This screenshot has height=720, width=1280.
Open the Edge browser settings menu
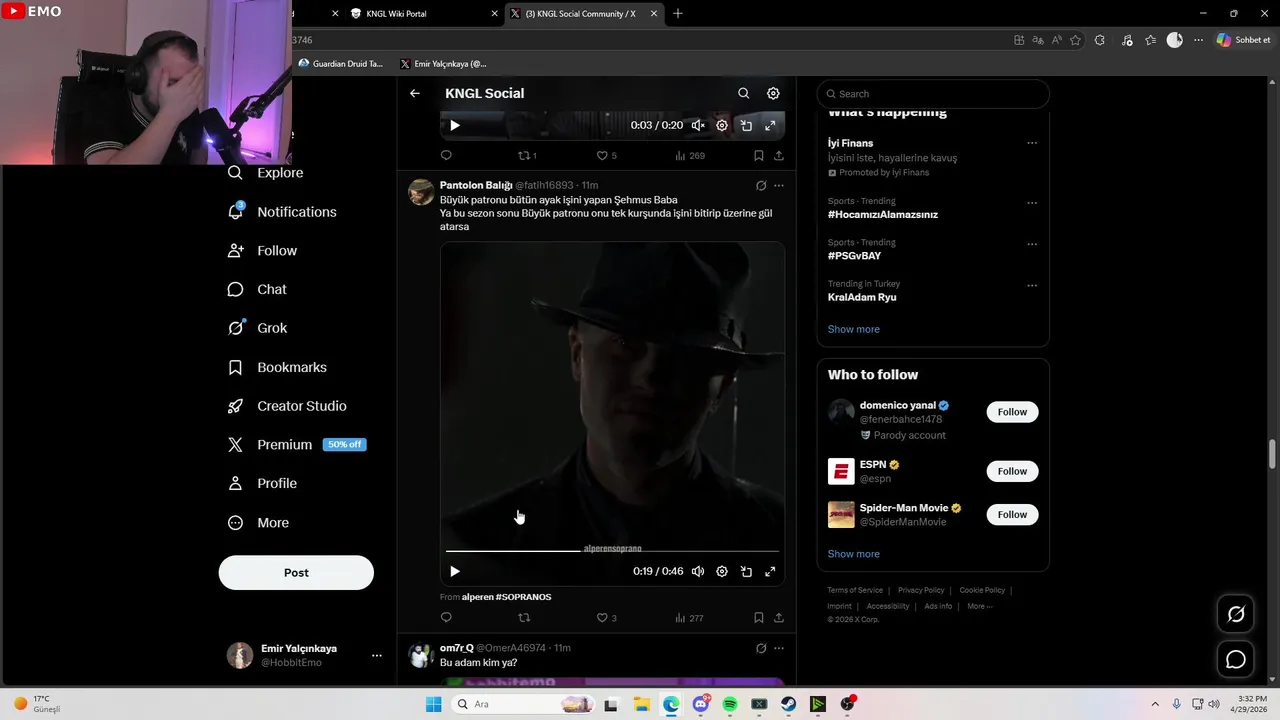coord(1198,40)
